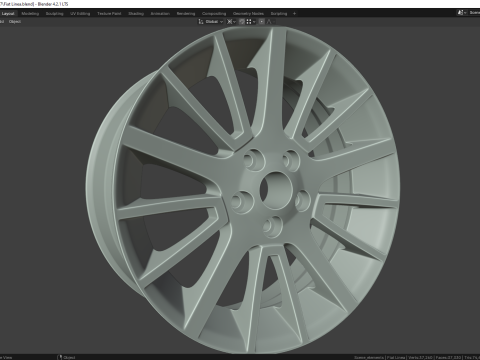Image resolution: width=480 pixels, height=360 pixels.
Task: Open the Global transform orientation dropdown
Action: click(x=211, y=22)
